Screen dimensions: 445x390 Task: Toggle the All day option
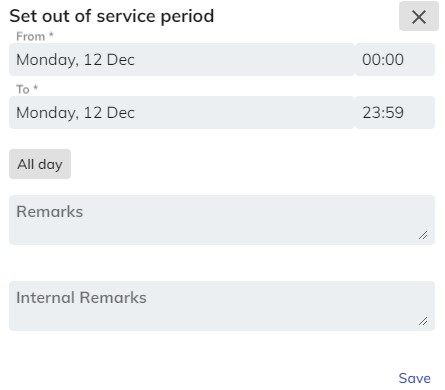tap(40, 164)
